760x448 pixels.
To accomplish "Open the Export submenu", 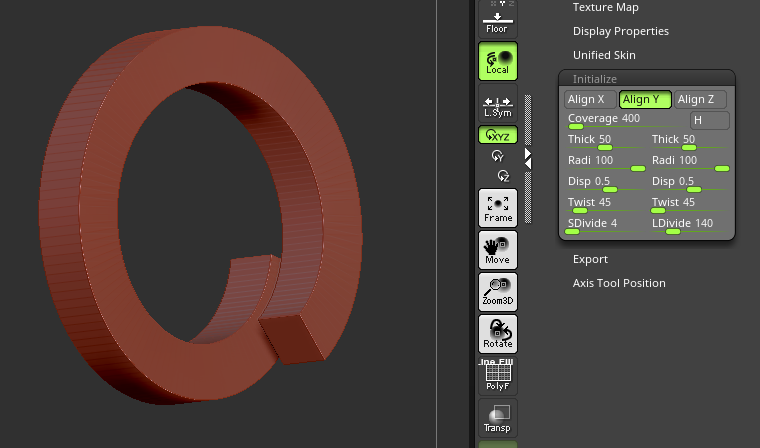I will tap(590, 259).
